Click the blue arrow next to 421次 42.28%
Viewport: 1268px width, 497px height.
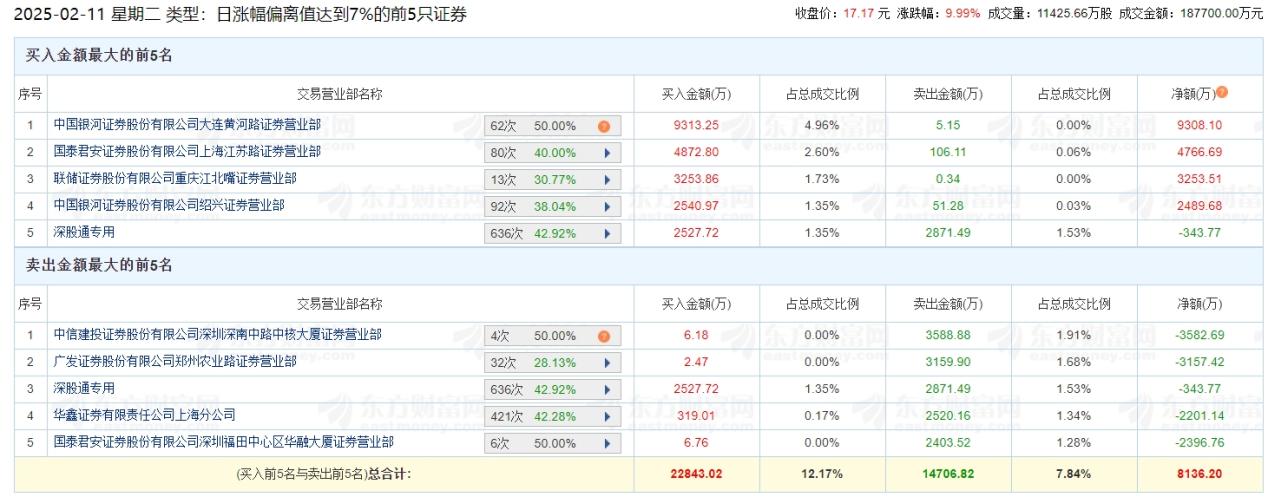click(606, 415)
